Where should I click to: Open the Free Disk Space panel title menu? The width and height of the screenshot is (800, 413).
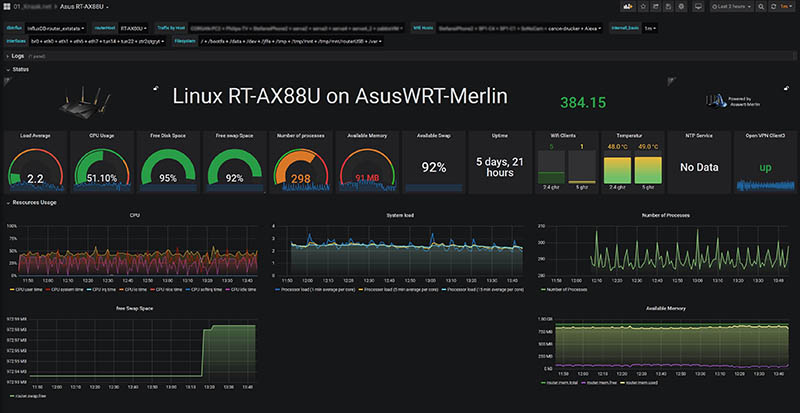pos(168,136)
